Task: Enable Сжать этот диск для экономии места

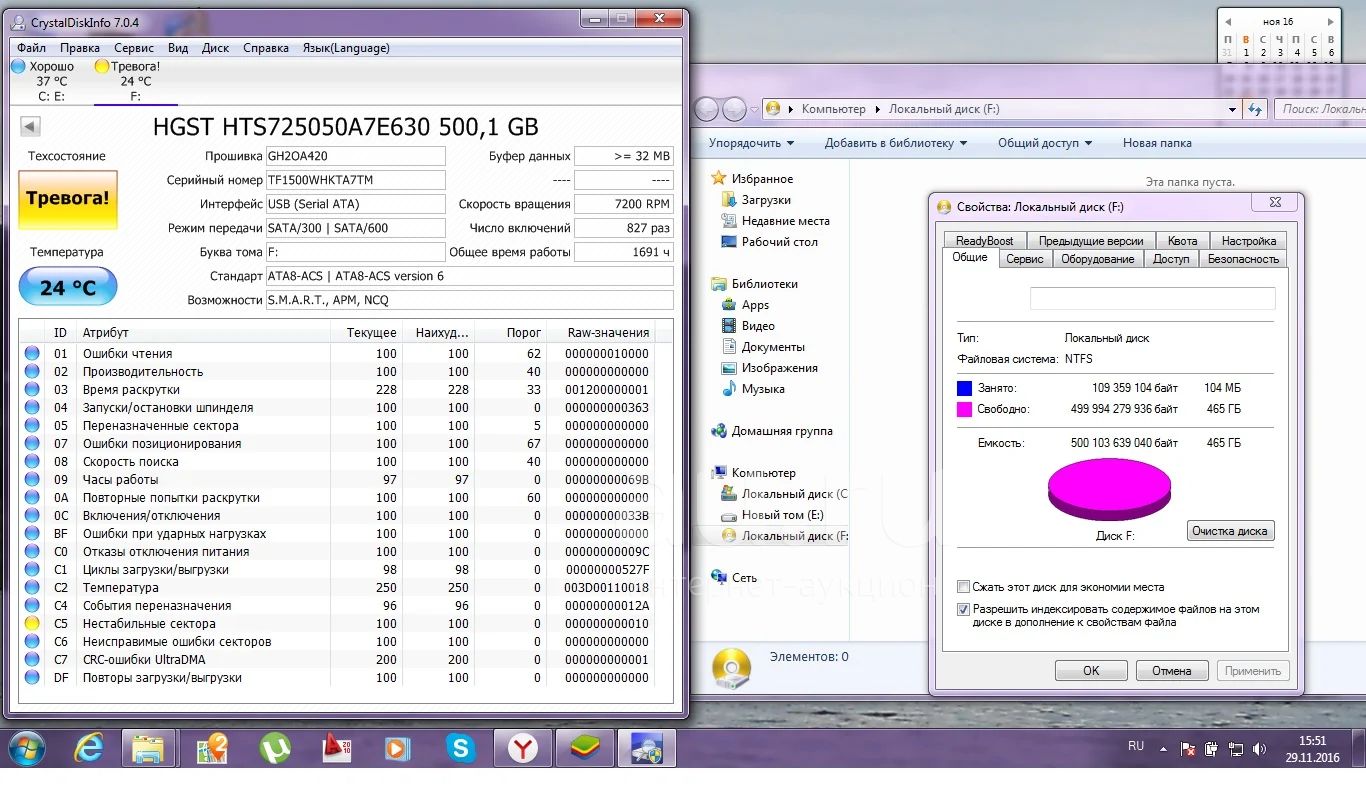Action: click(x=963, y=587)
